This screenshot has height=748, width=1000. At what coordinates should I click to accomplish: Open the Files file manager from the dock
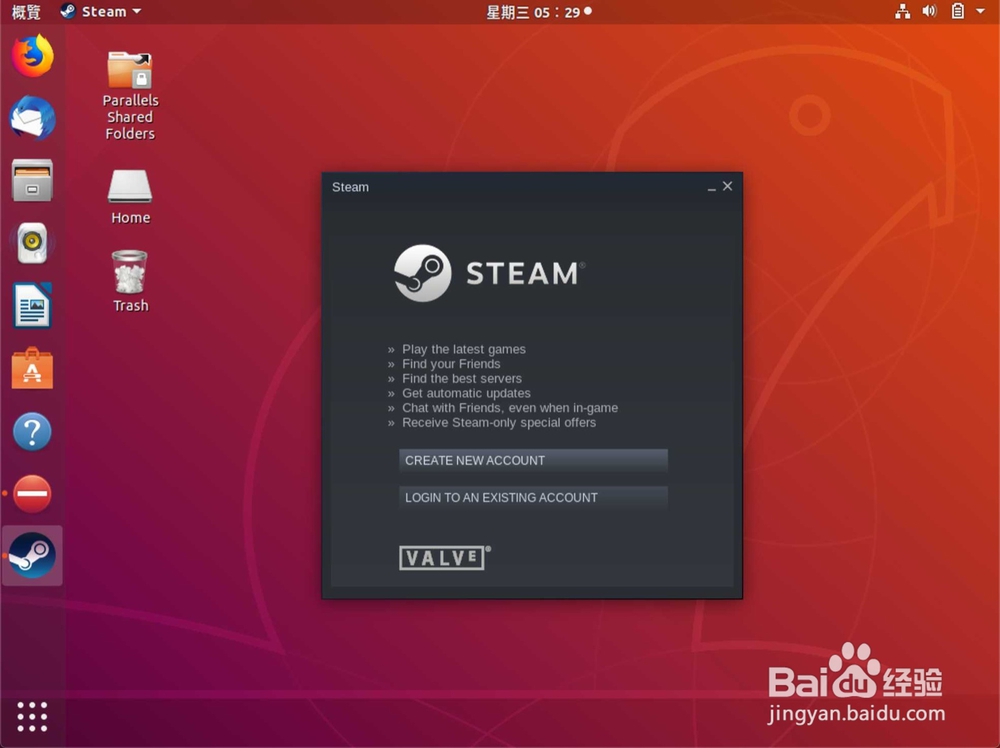point(32,180)
